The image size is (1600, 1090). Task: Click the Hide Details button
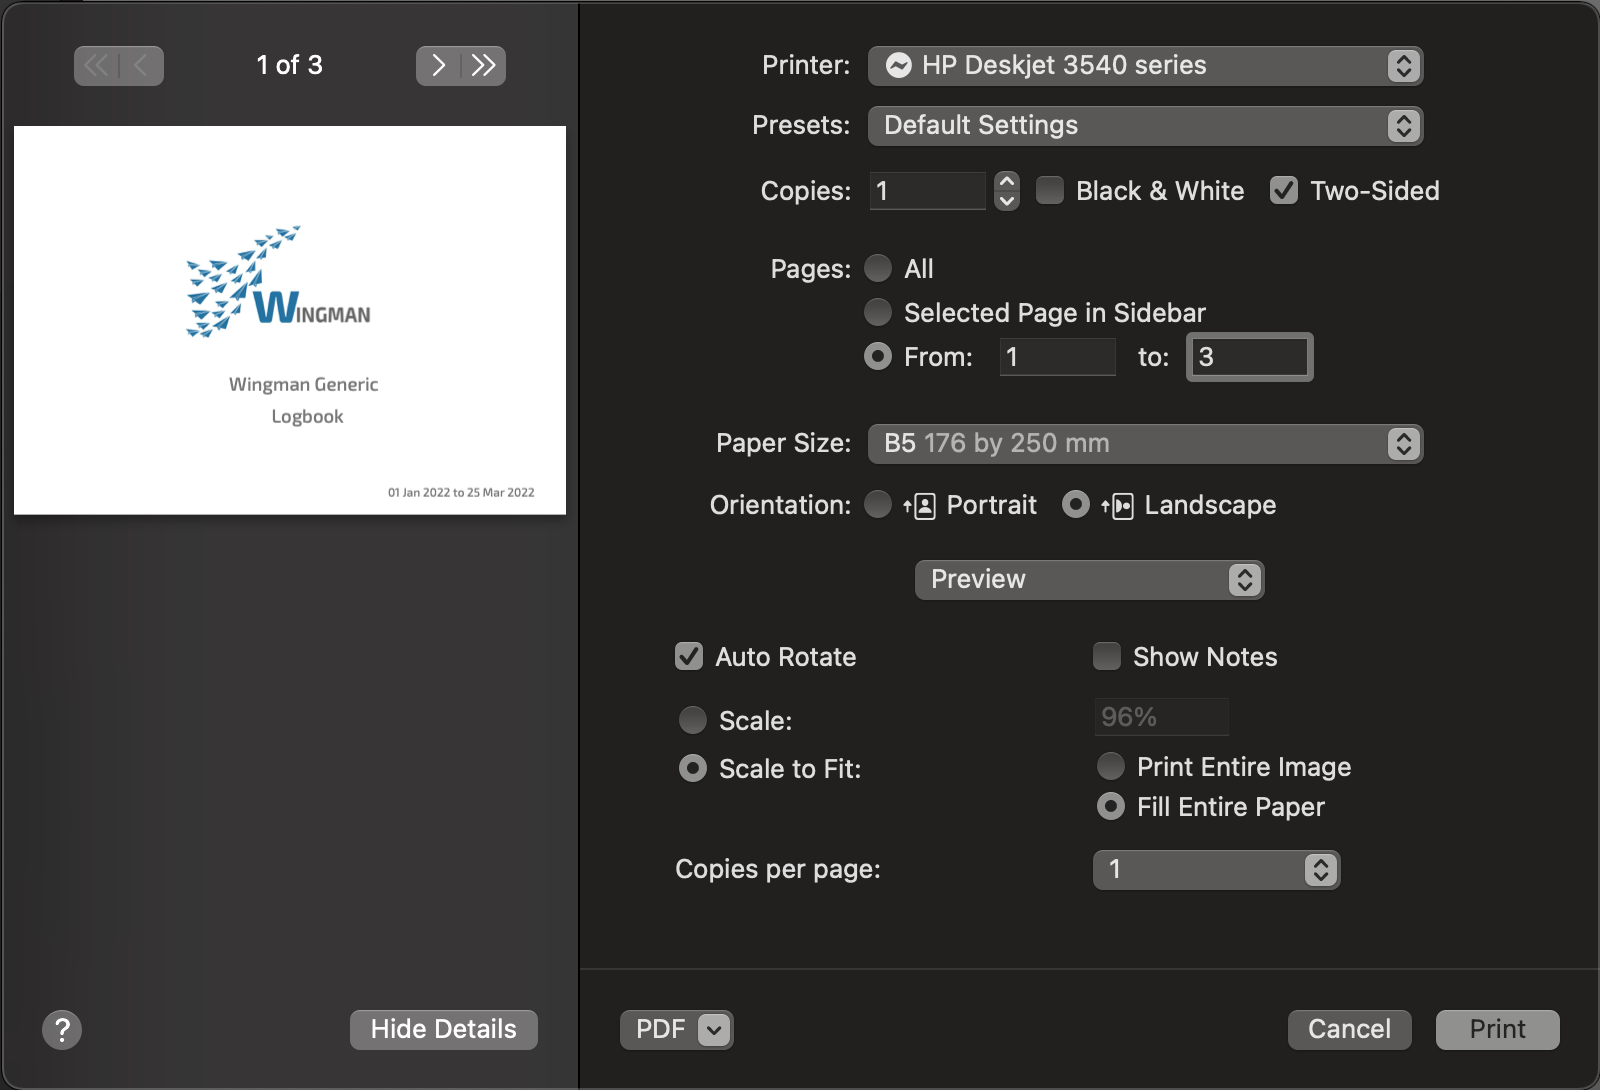click(x=444, y=1029)
